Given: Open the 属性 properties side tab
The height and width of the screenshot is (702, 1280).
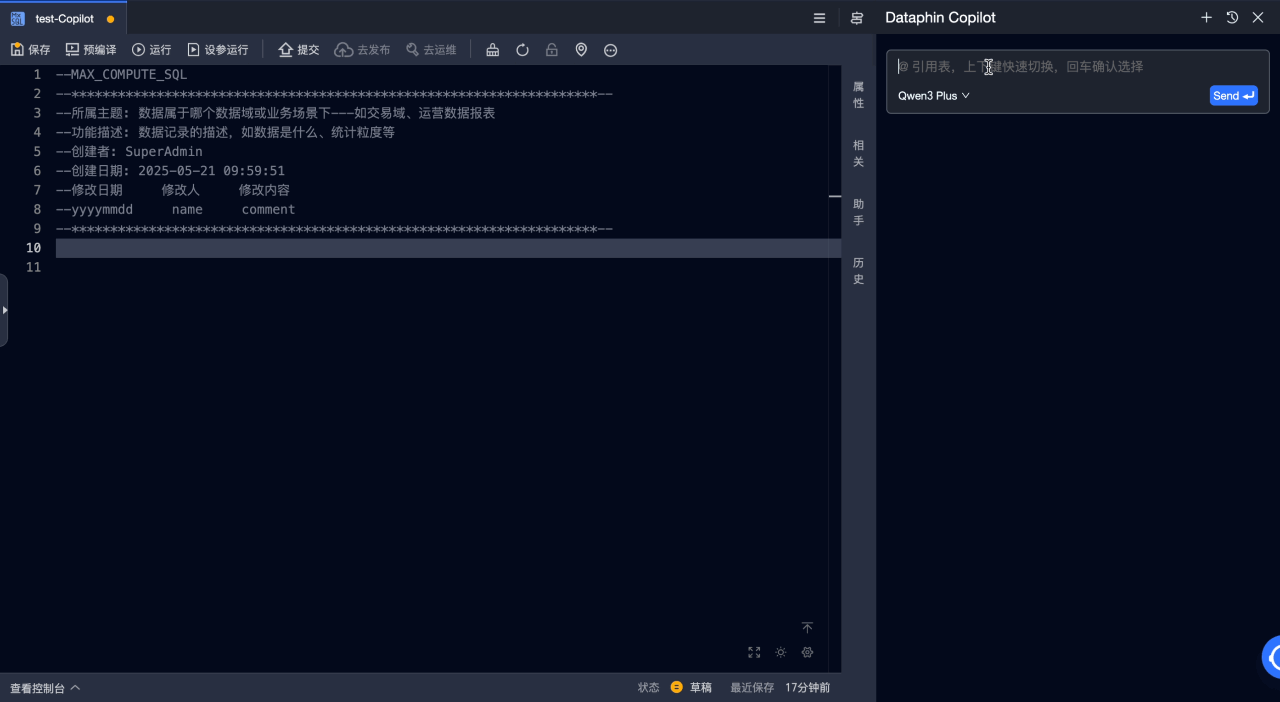Looking at the screenshot, I should point(858,95).
